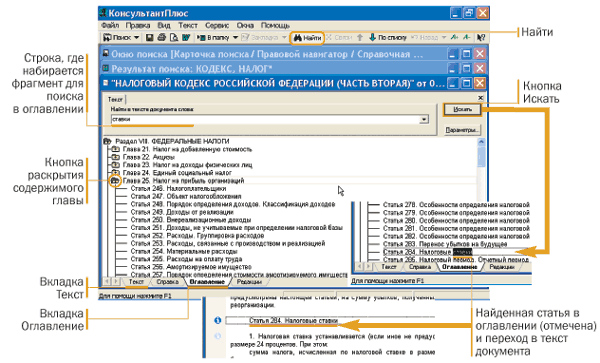Decrease font size with A- icon

(466, 37)
